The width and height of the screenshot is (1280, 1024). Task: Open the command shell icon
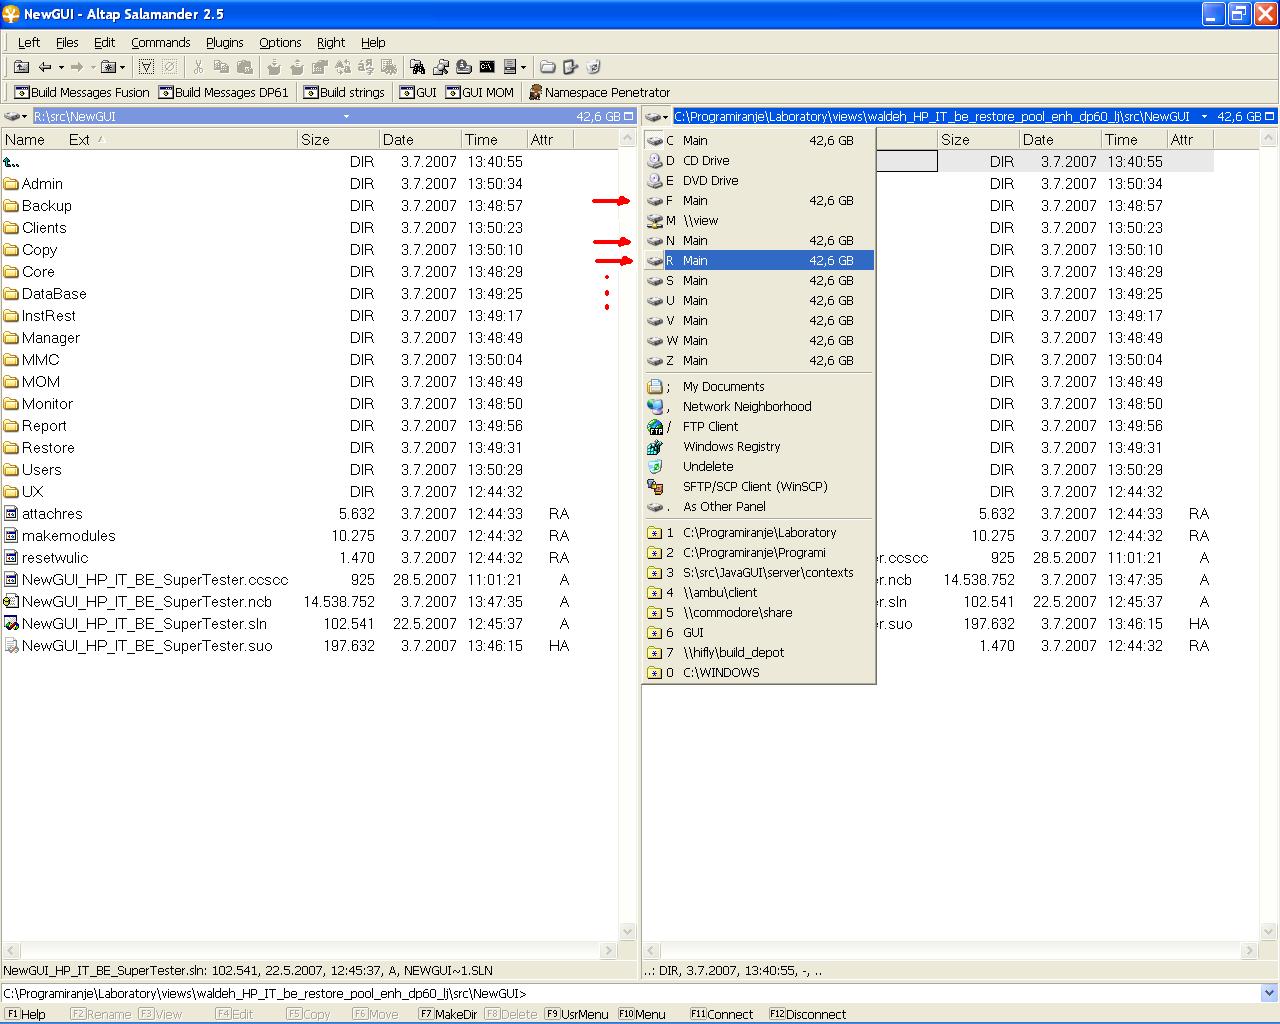(487, 67)
